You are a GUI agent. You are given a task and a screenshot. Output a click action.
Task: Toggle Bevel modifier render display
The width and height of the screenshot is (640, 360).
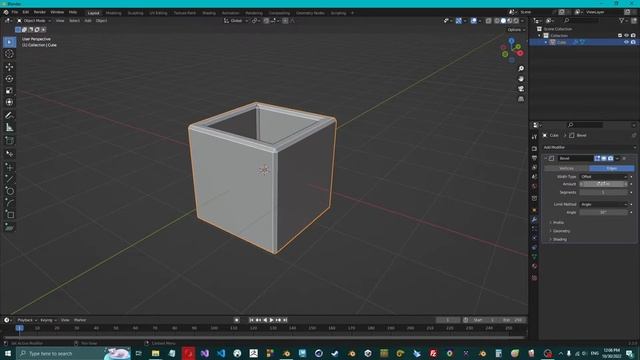[610, 158]
